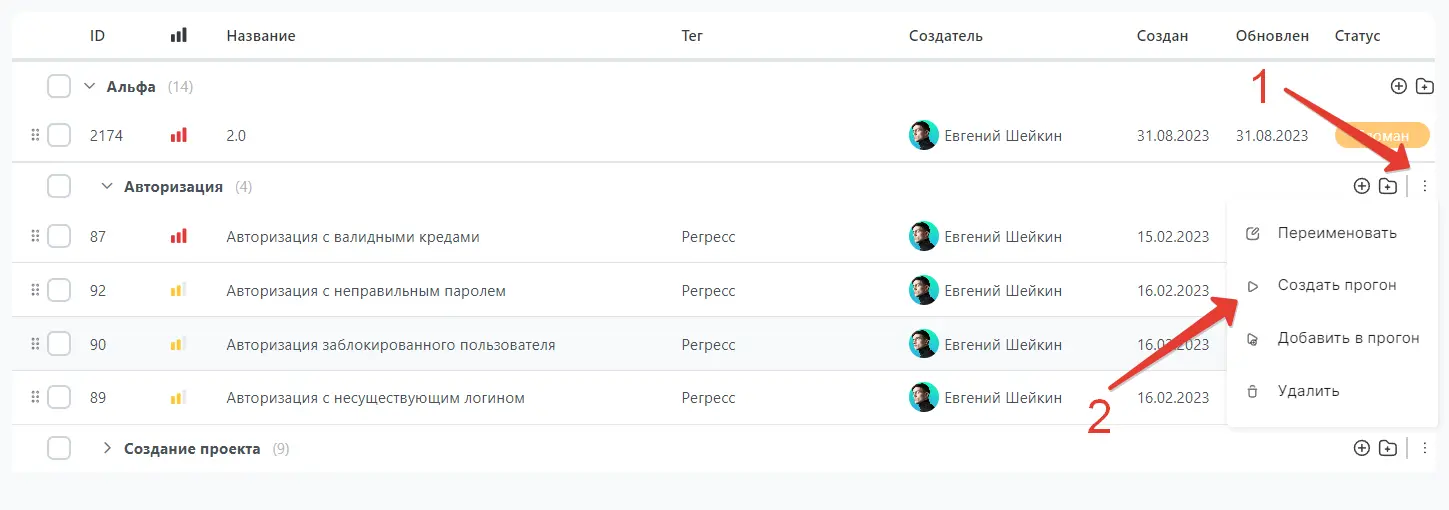Add a subfolder in Создание проекта folder
Viewport: 1449px width, 510px height.
1387,449
